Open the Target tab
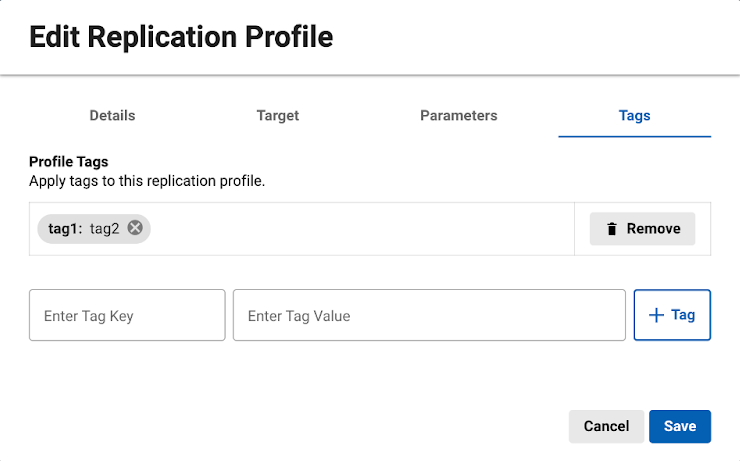The height and width of the screenshot is (461, 740). tap(278, 115)
